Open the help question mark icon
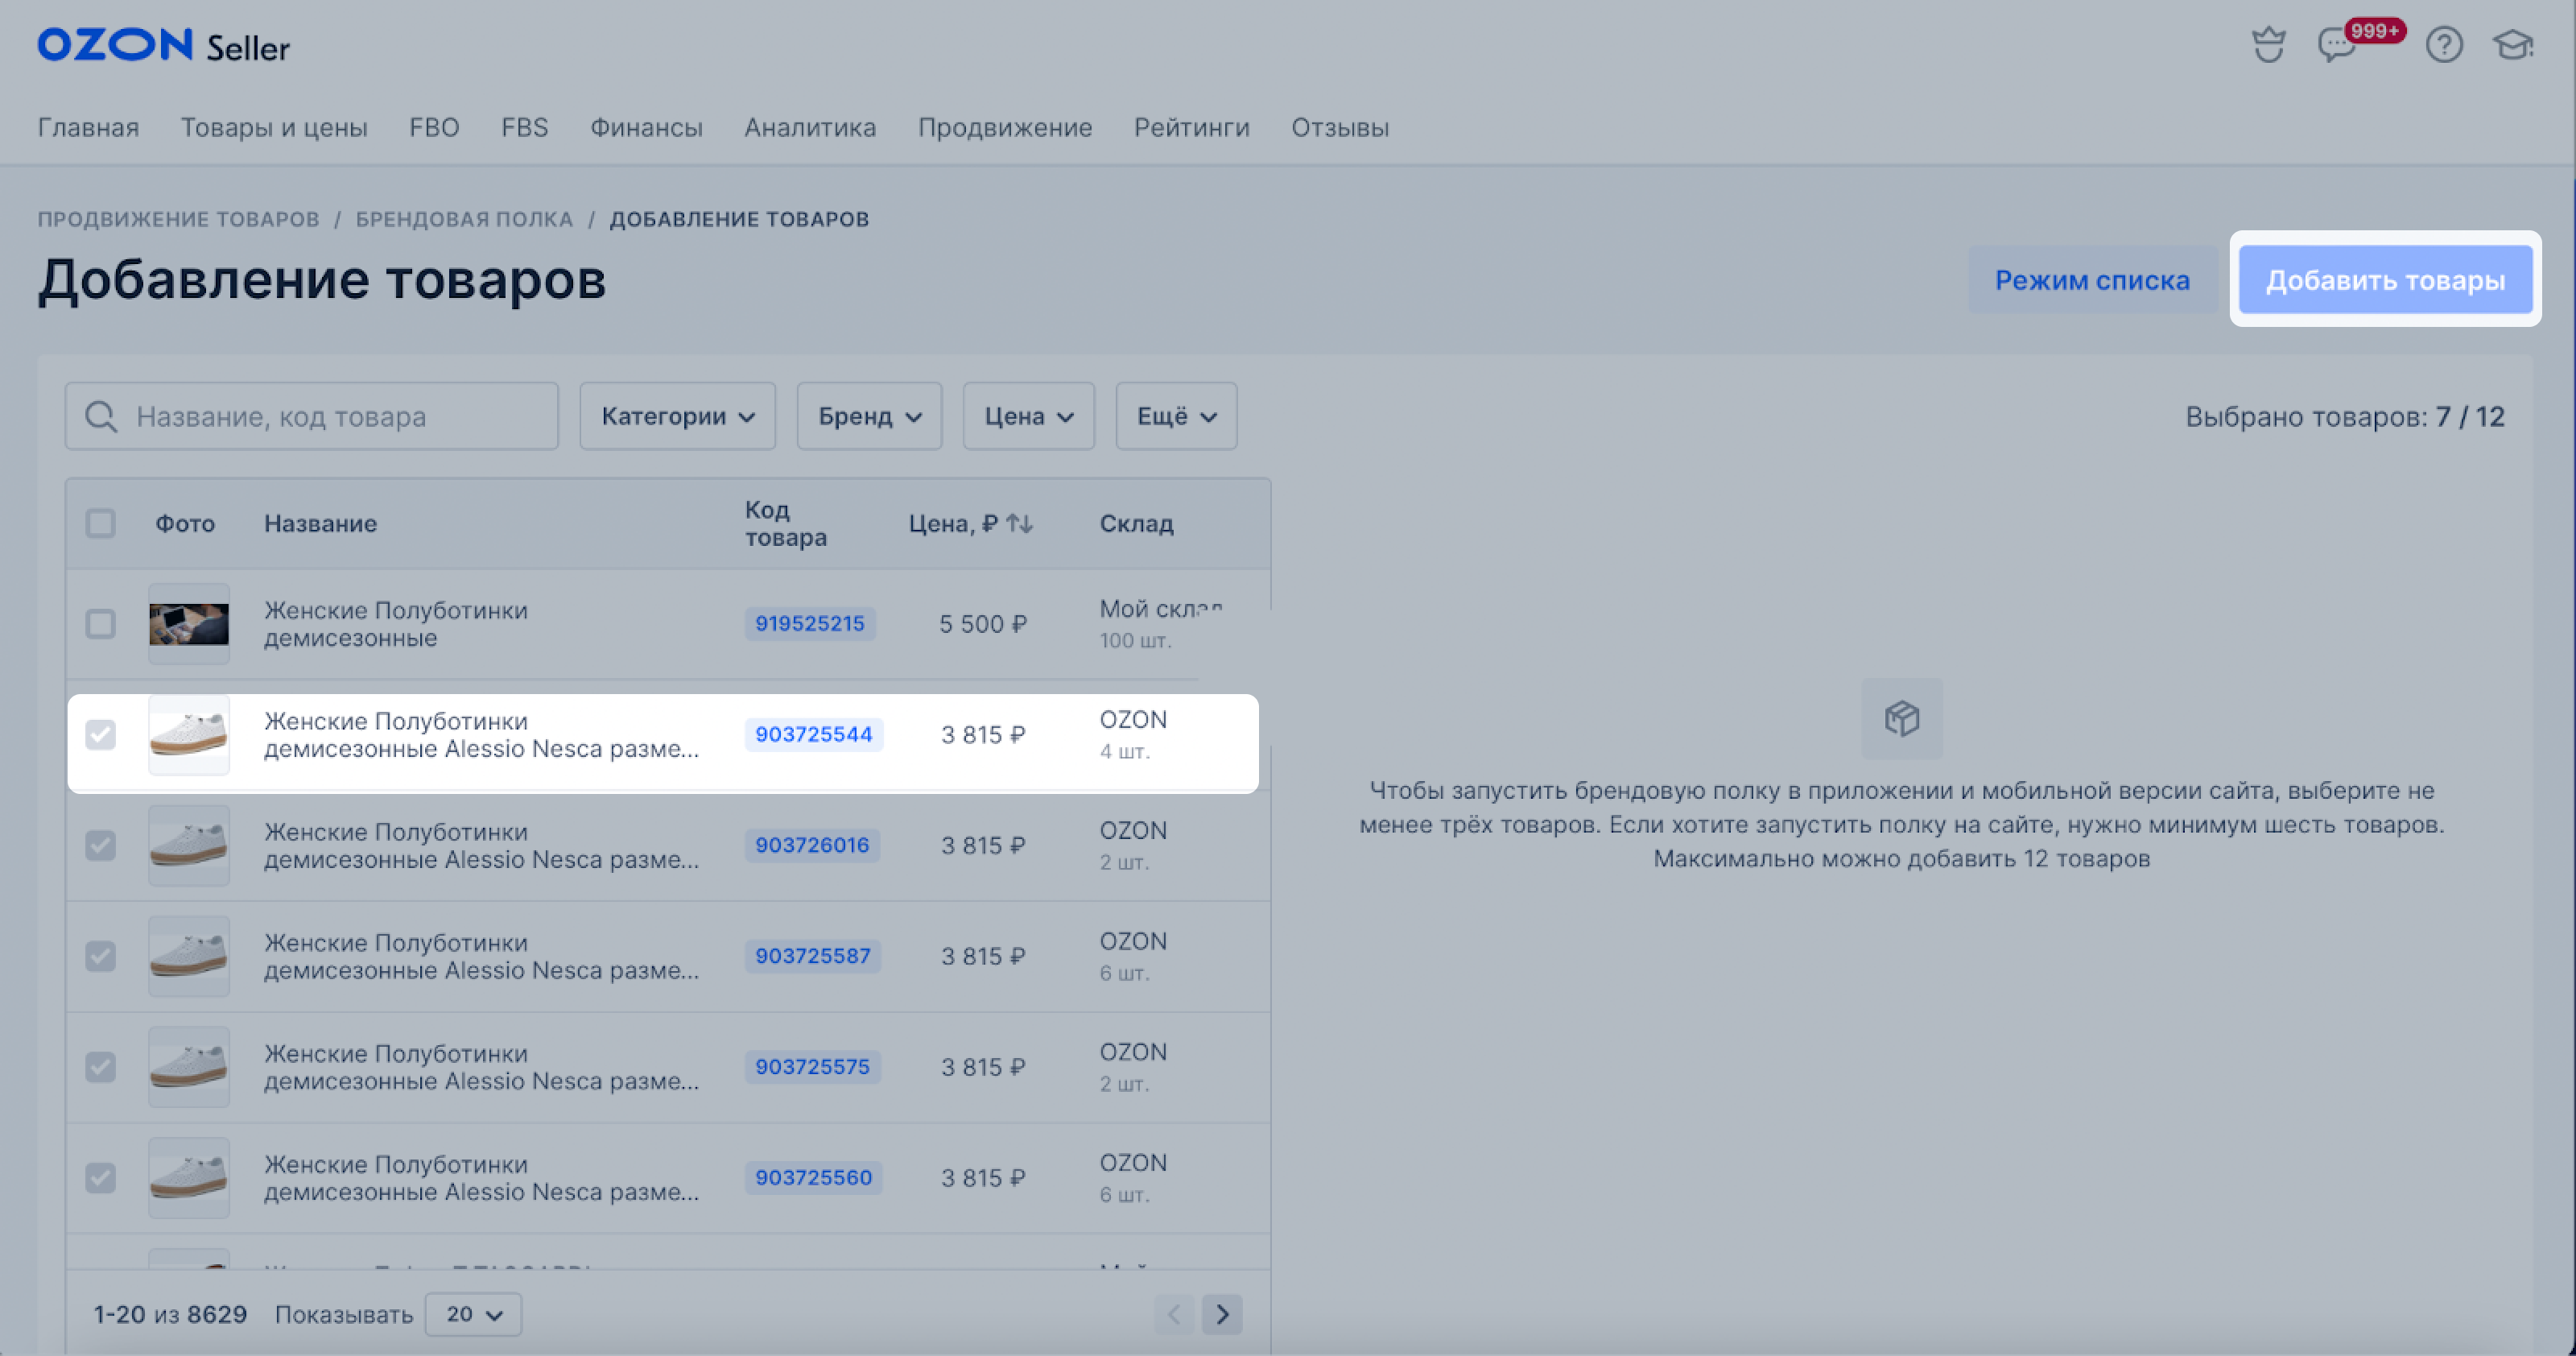Screen dimensions: 2576x1356 pos(2444,45)
